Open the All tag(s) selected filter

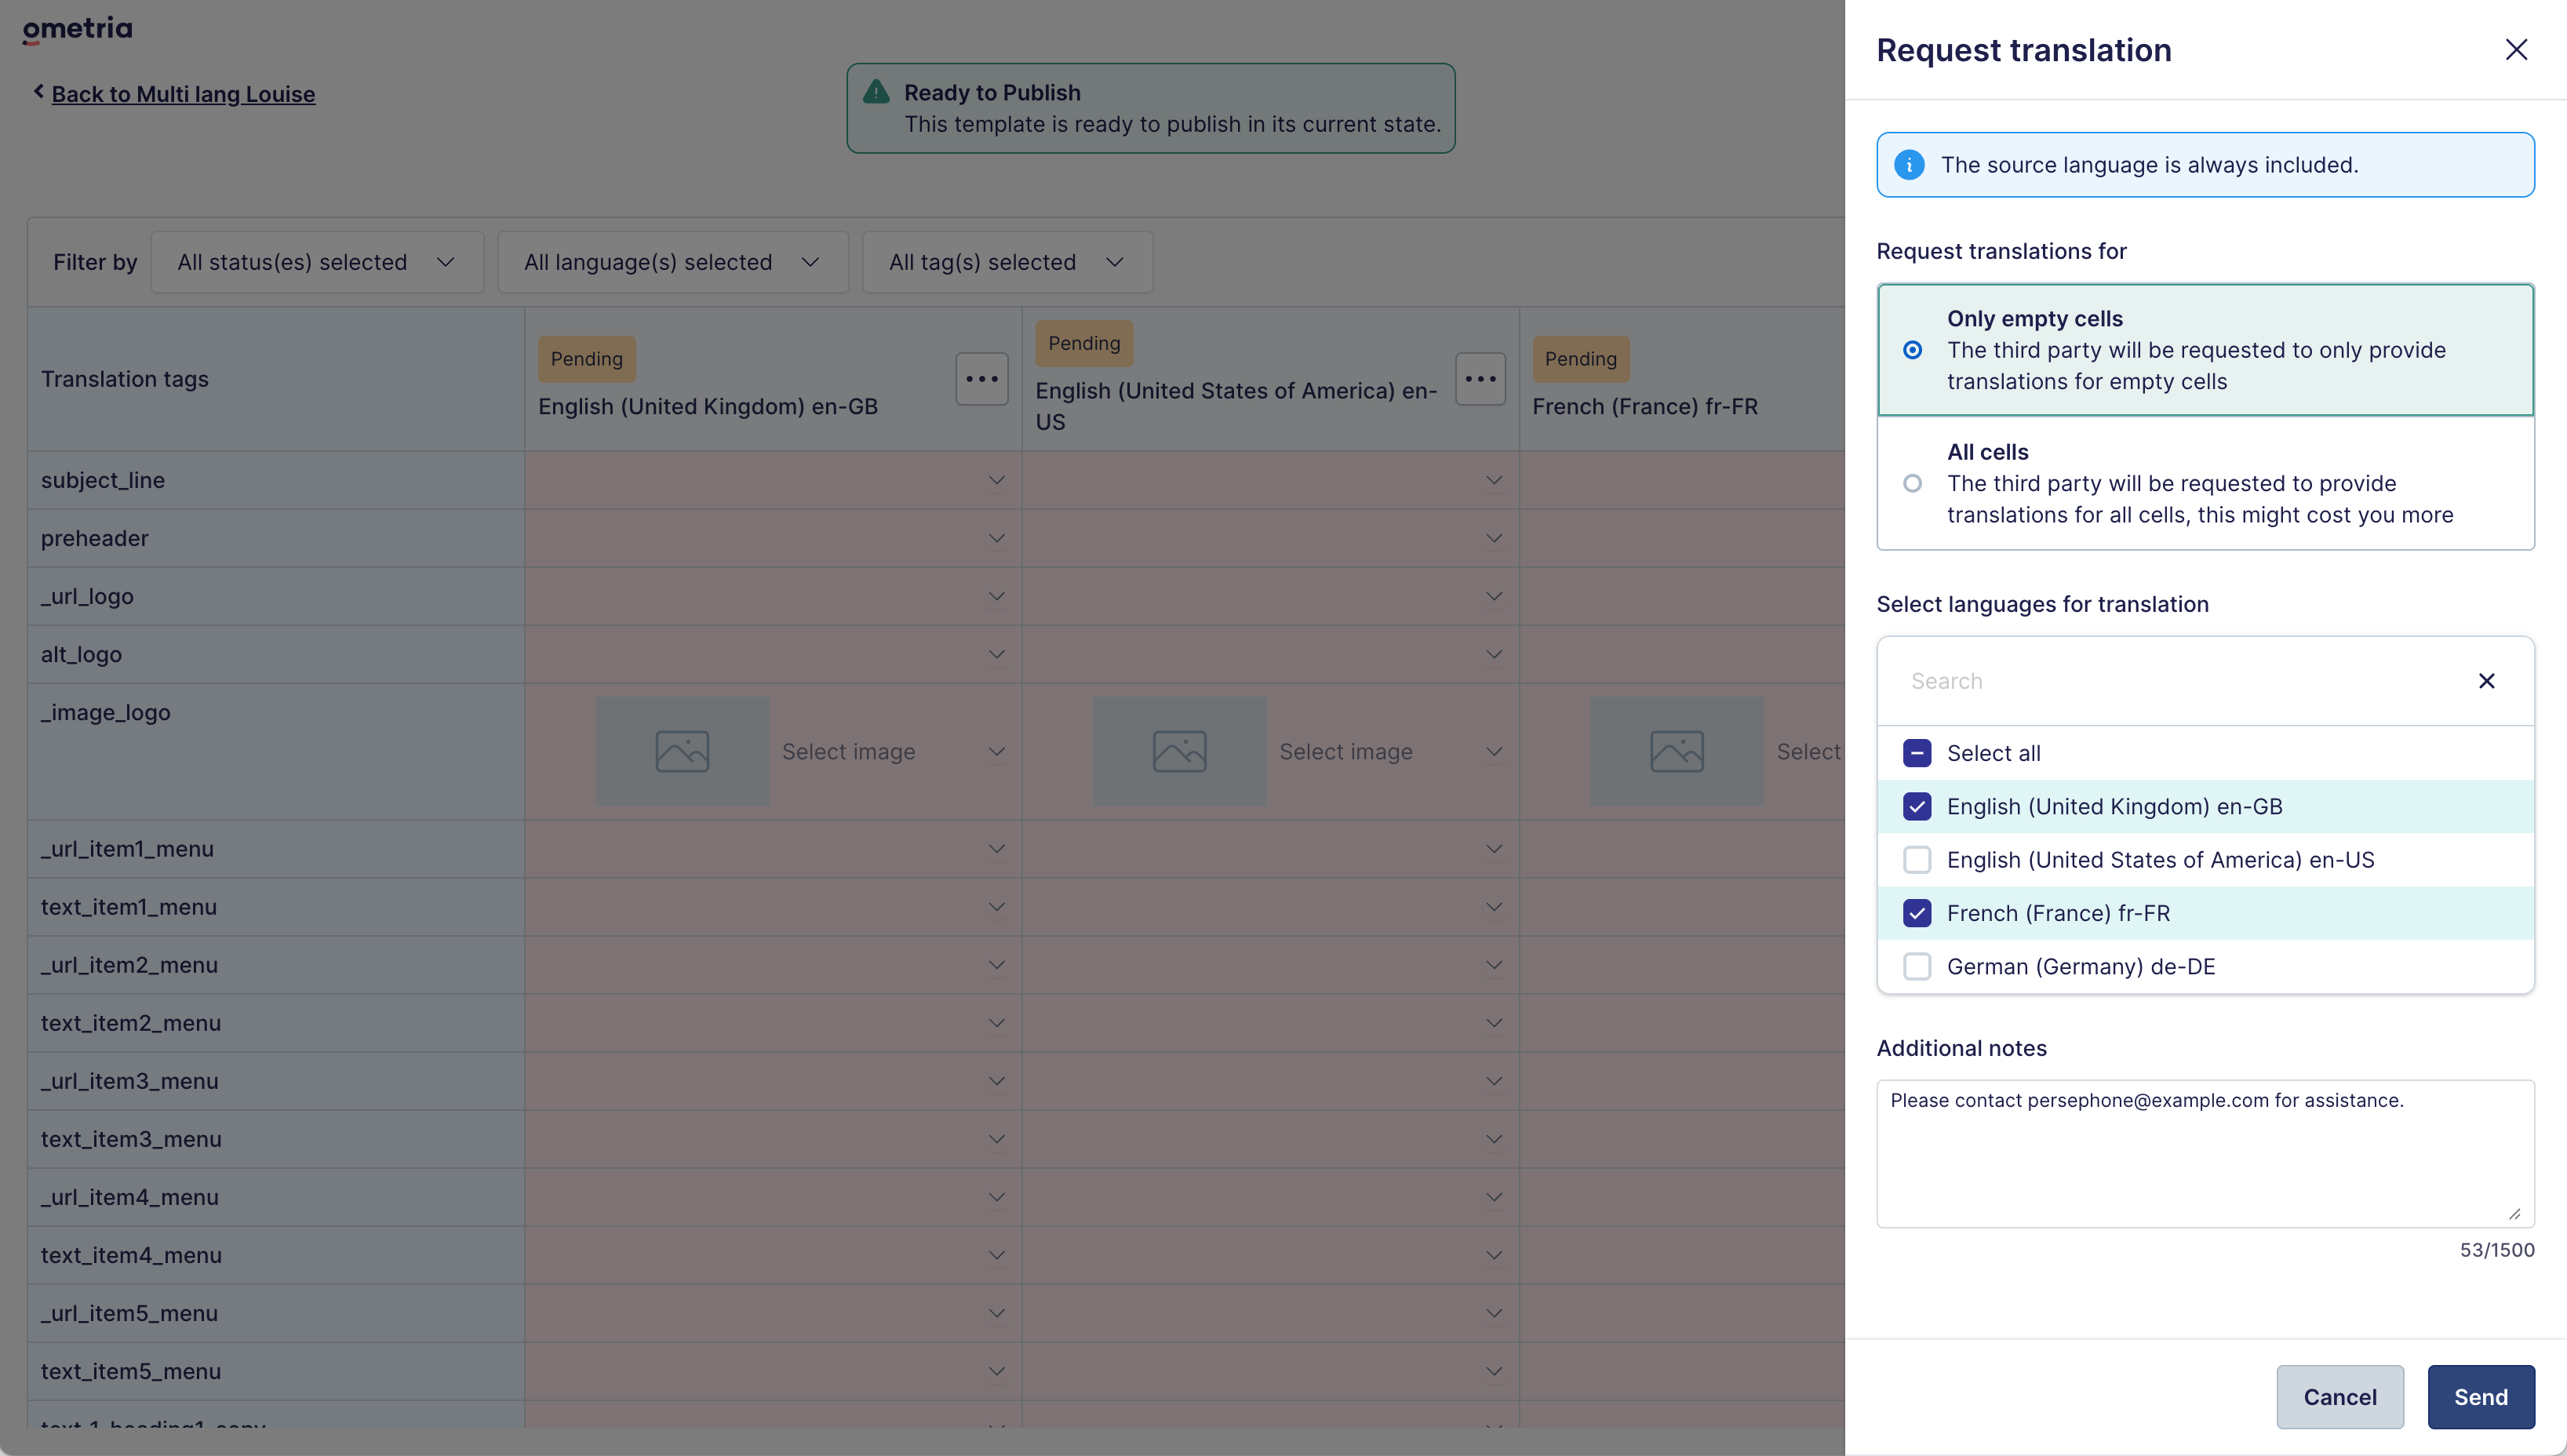[1007, 262]
